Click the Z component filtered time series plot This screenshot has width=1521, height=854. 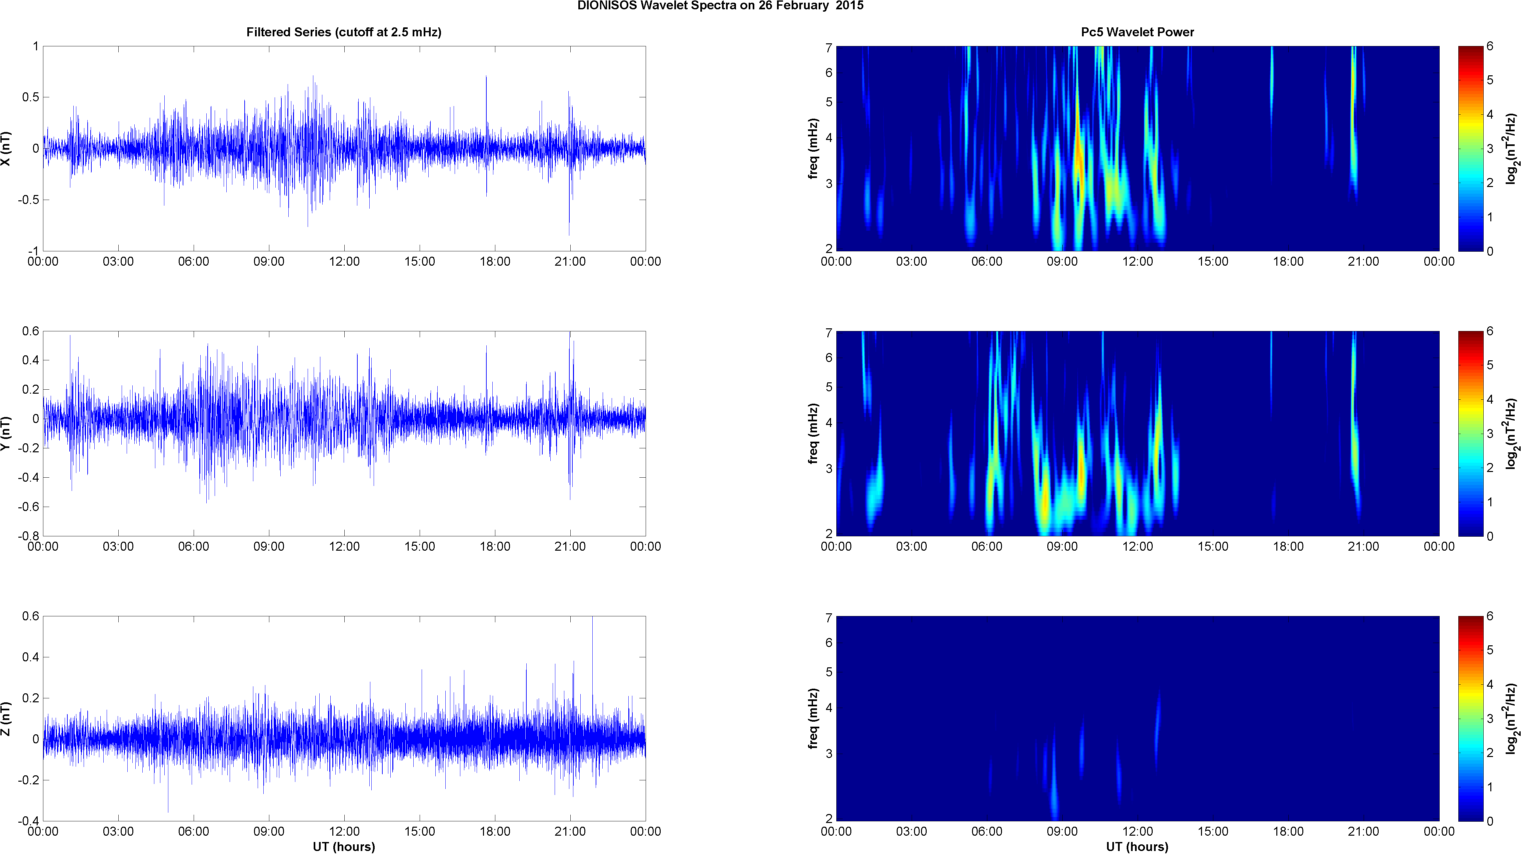pyautogui.click(x=344, y=718)
